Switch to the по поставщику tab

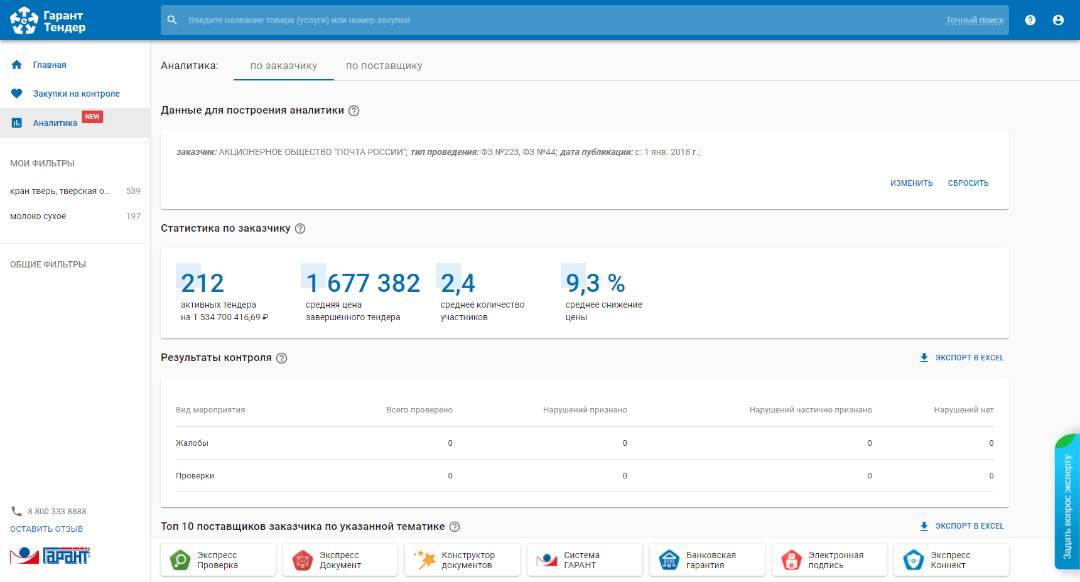[x=384, y=66]
